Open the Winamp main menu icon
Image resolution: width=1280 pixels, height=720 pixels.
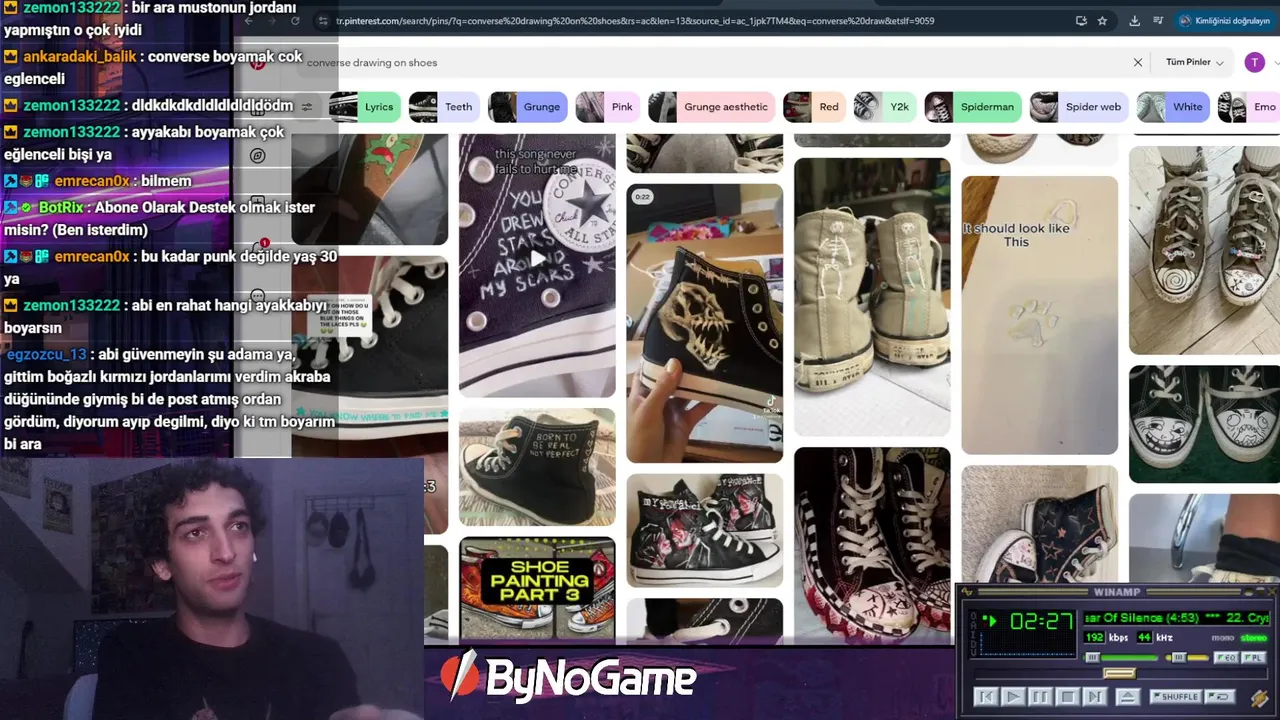968,592
